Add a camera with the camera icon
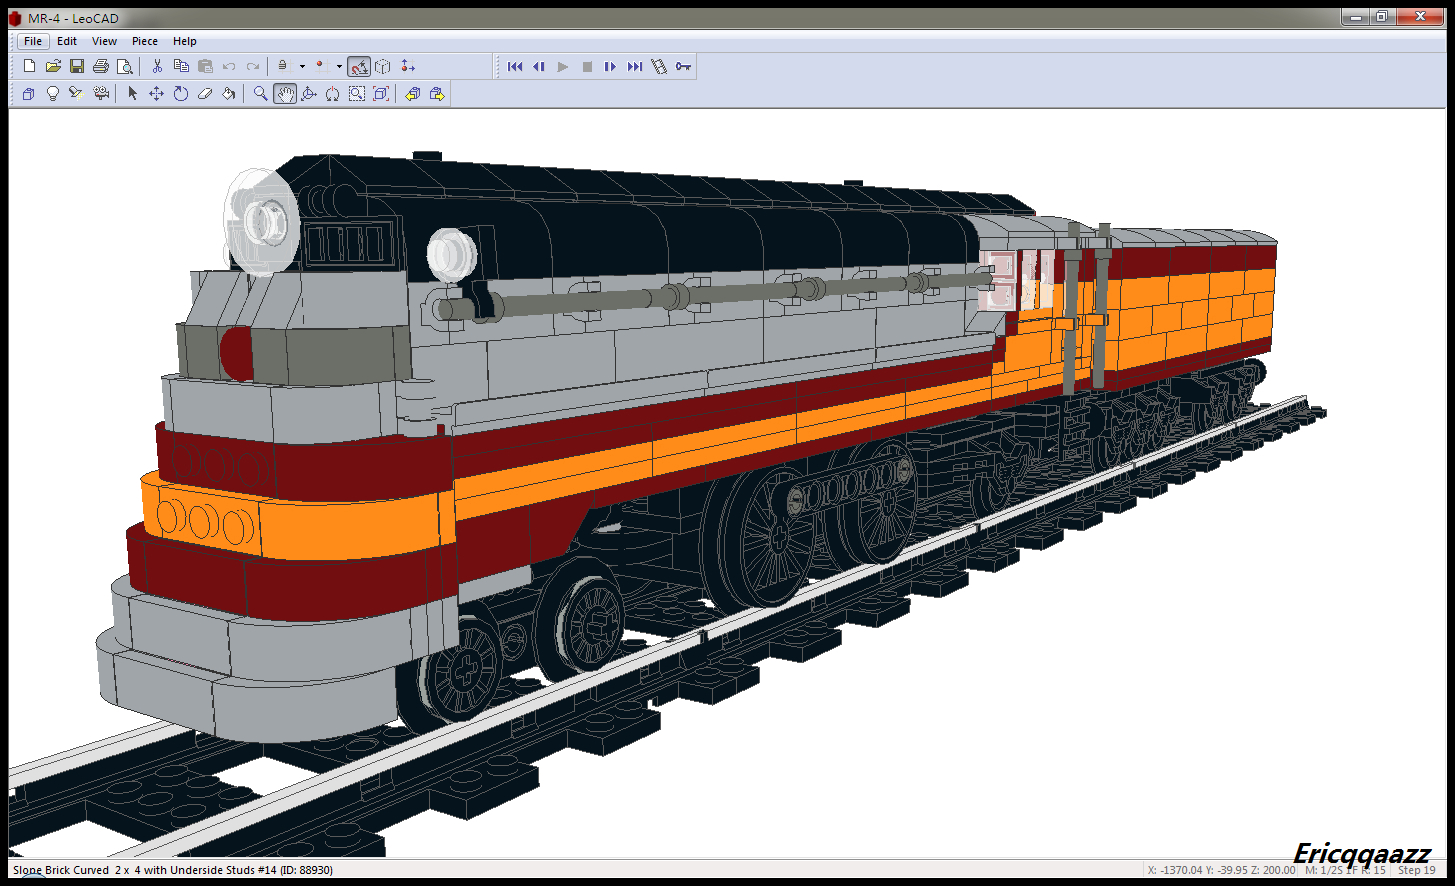The width and height of the screenshot is (1455, 886). coord(101,93)
